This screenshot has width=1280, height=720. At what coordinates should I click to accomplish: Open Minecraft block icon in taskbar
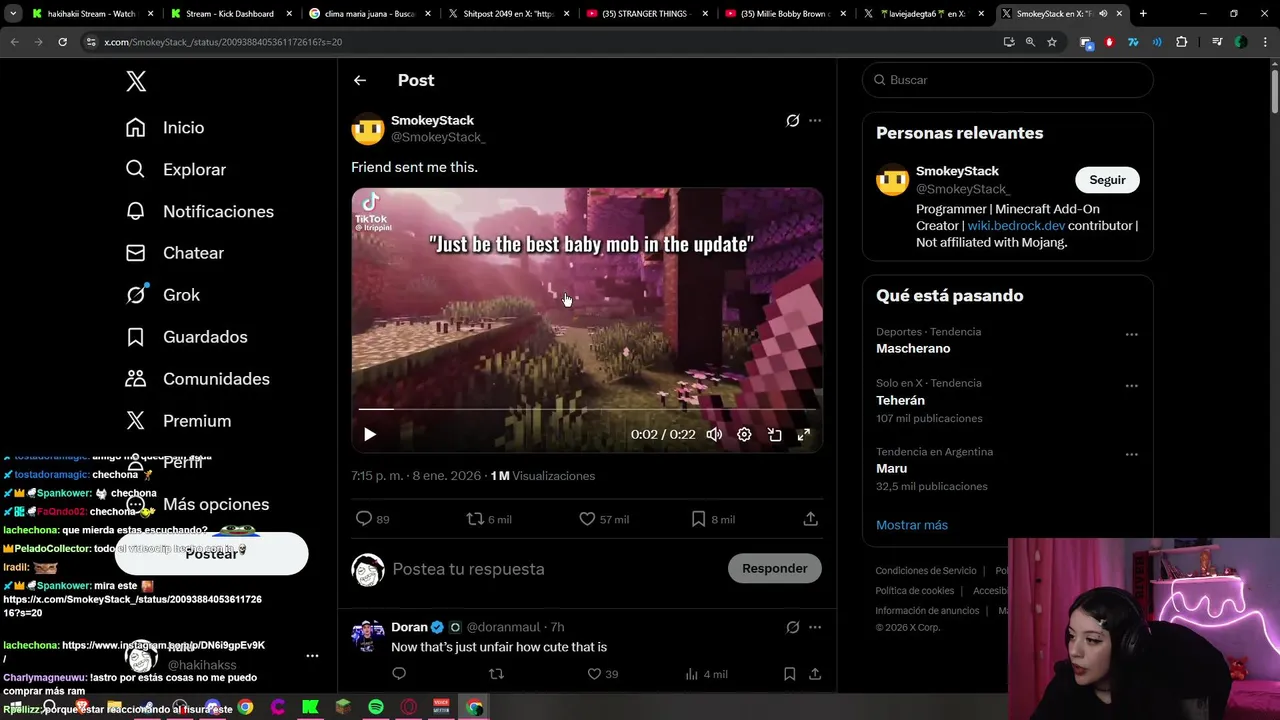point(343,707)
